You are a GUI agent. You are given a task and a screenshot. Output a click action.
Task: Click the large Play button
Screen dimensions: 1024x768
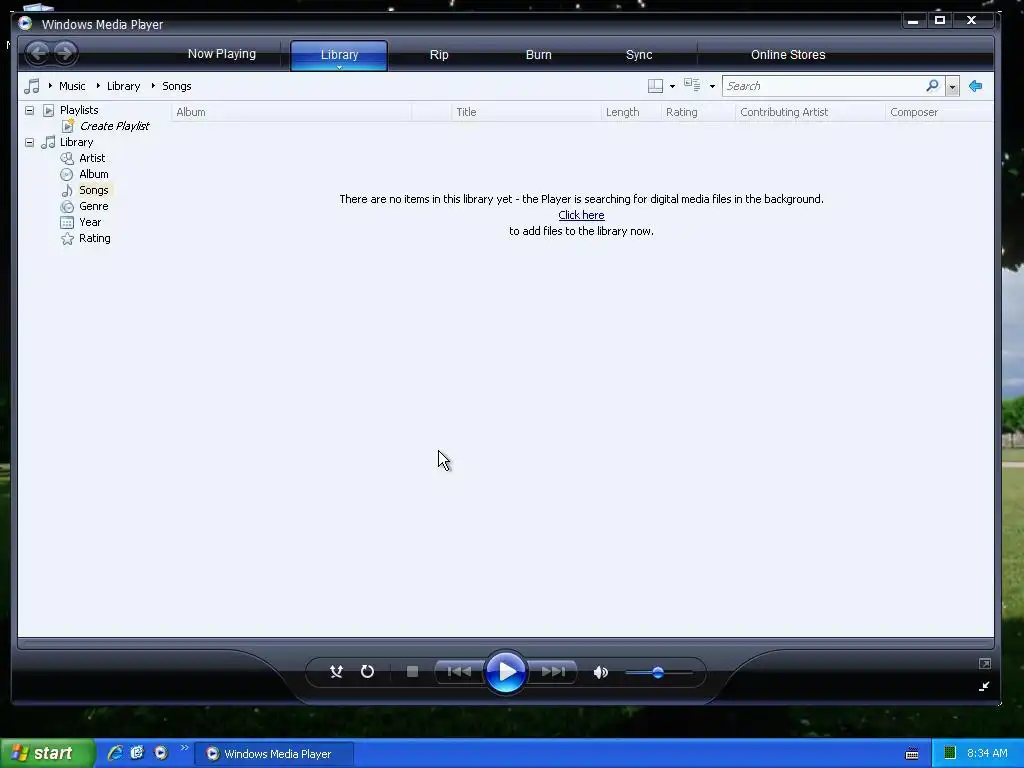tap(505, 671)
